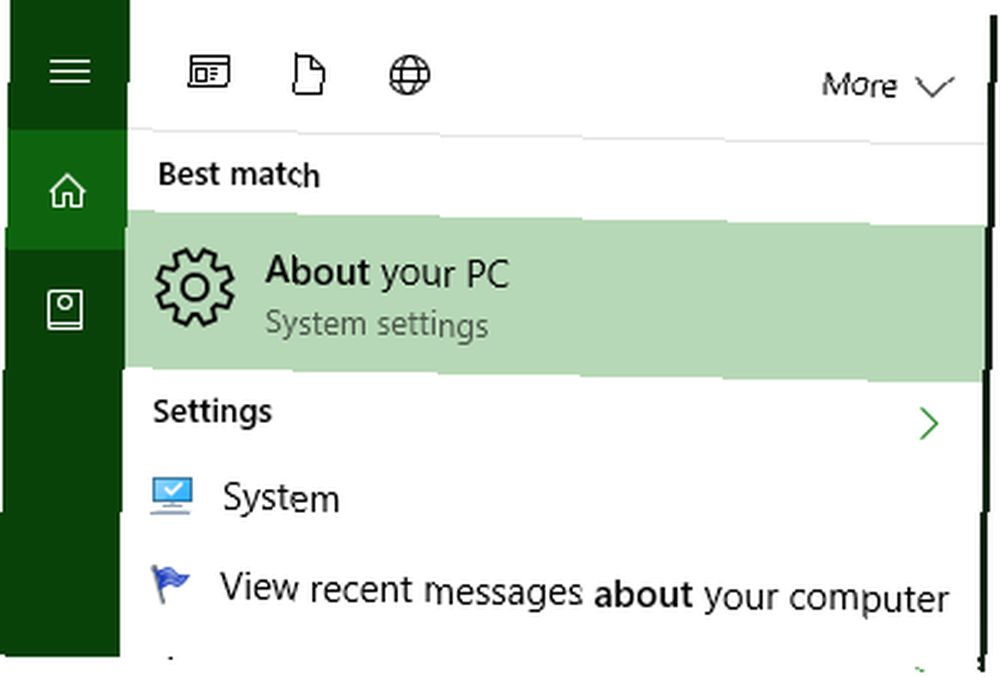Select the Home icon in sidebar

[68, 191]
